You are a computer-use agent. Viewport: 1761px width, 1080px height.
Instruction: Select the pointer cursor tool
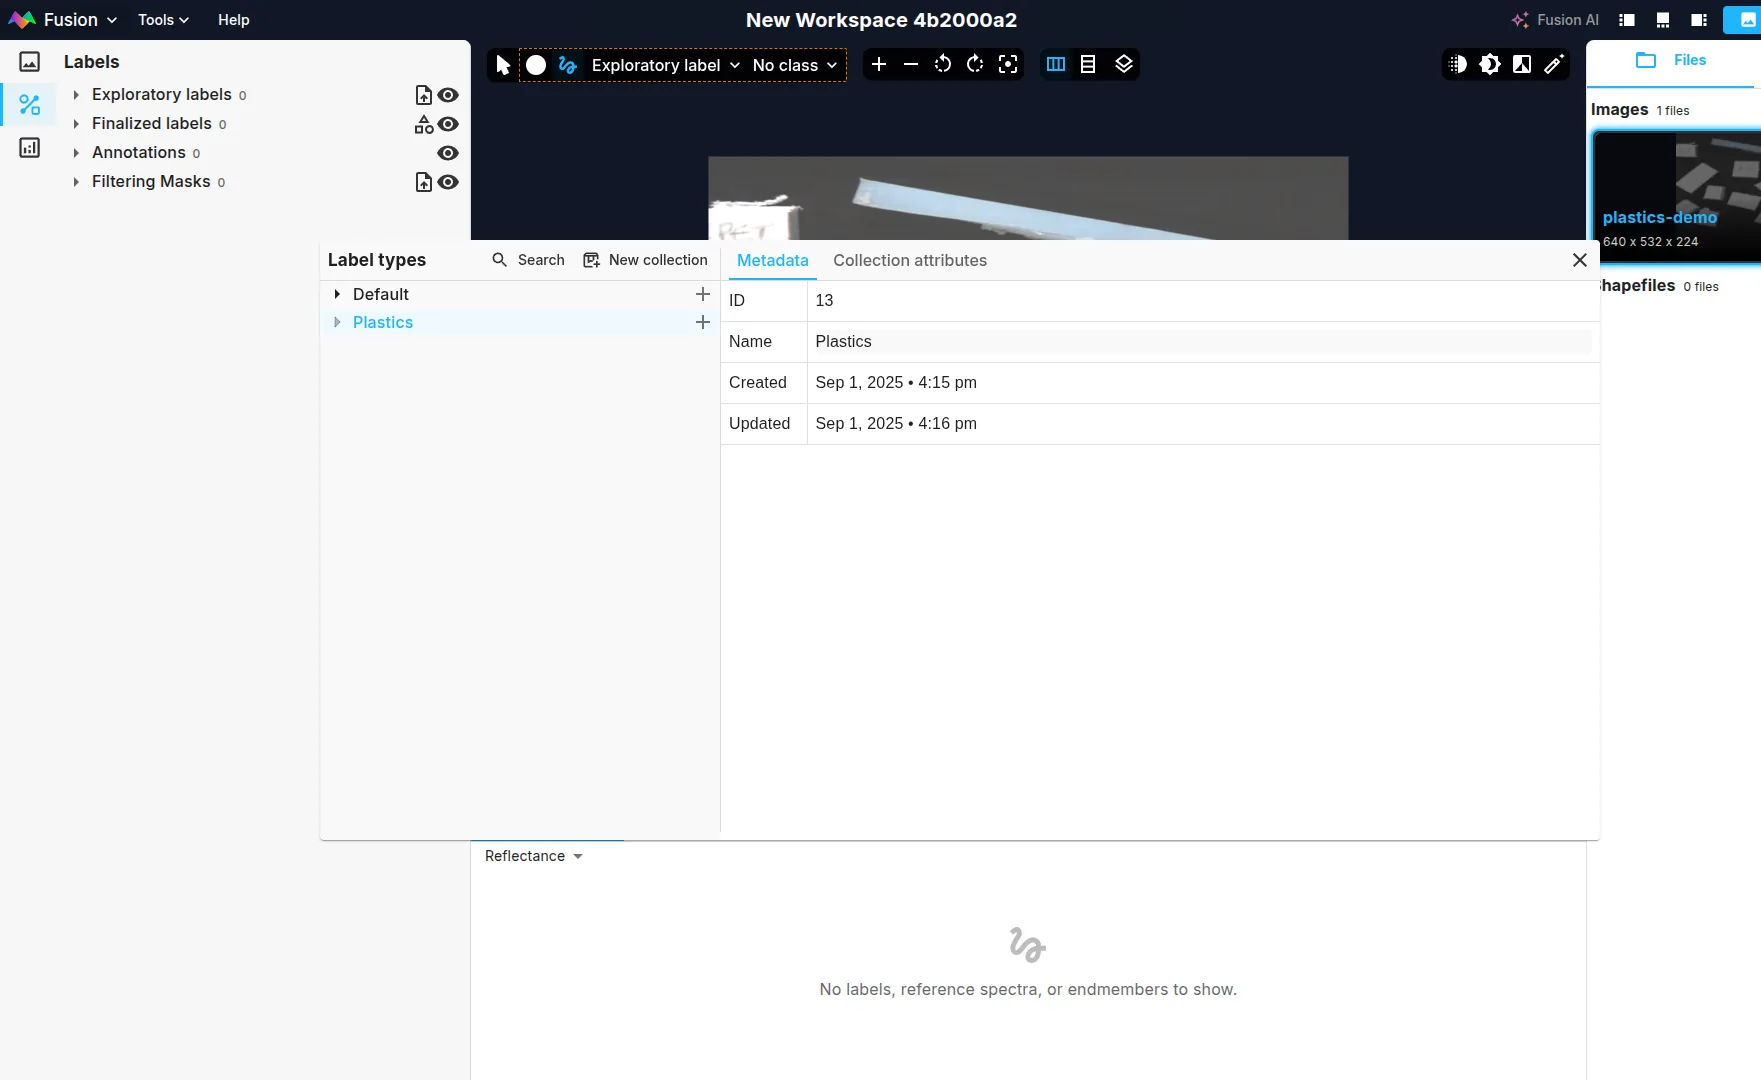[x=503, y=65]
